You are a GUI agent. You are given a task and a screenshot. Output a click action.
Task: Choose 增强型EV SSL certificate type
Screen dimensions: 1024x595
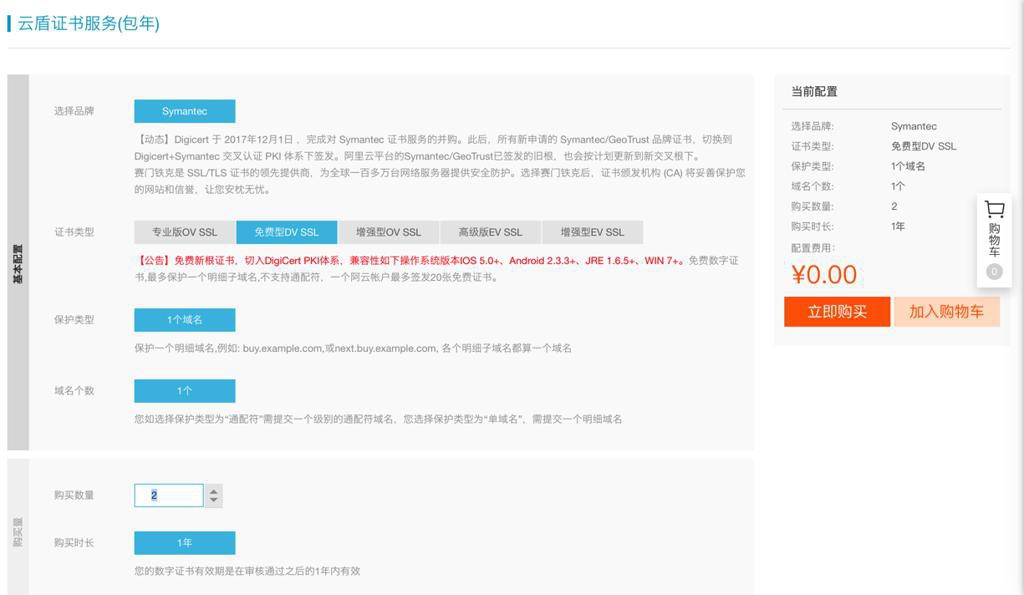pos(592,232)
